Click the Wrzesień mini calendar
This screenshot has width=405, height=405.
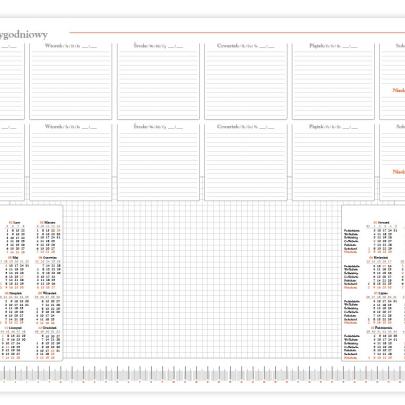pyautogui.click(x=49, y=308)
